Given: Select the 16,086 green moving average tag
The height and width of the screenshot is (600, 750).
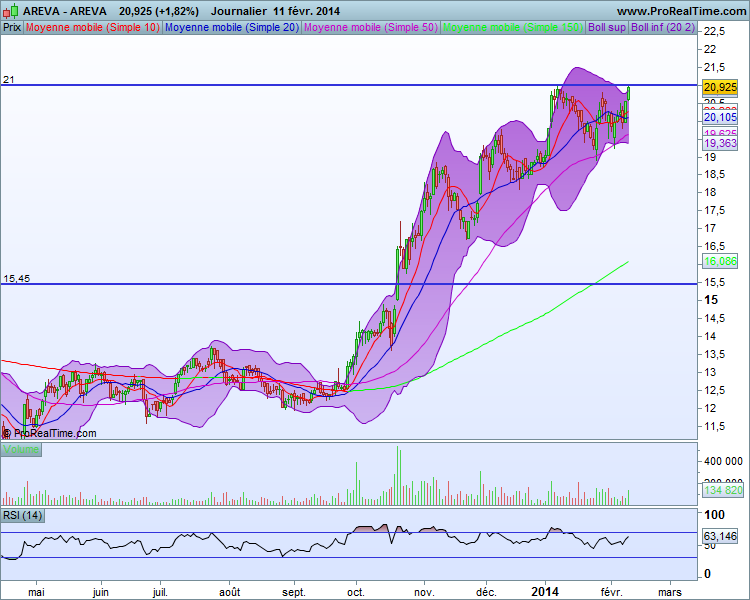Looking at the screenshot, I should [720, 261].
